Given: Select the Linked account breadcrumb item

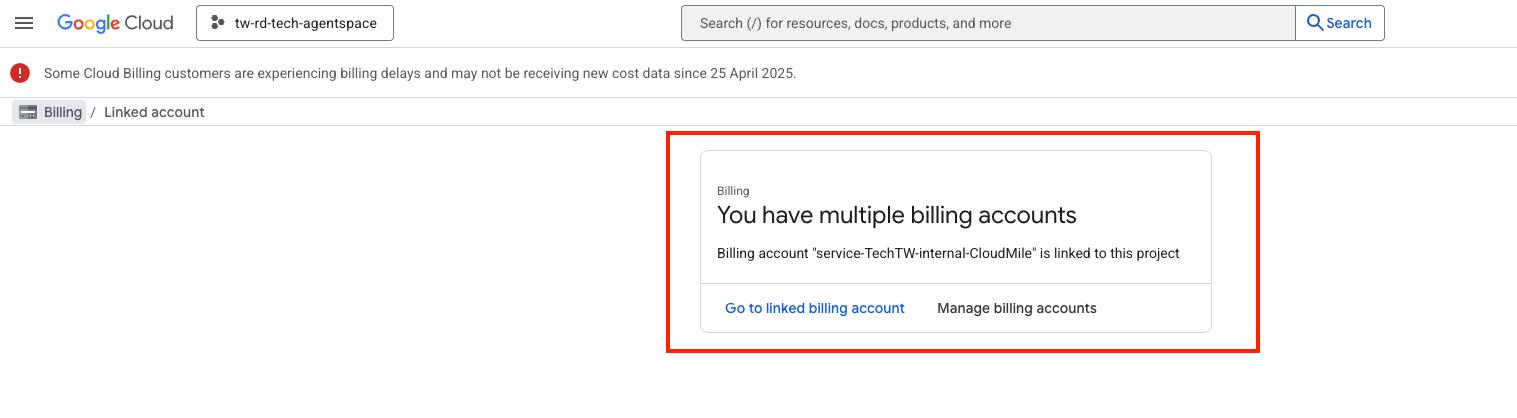Looking at the screenshot, I should [x=154, y=112].
